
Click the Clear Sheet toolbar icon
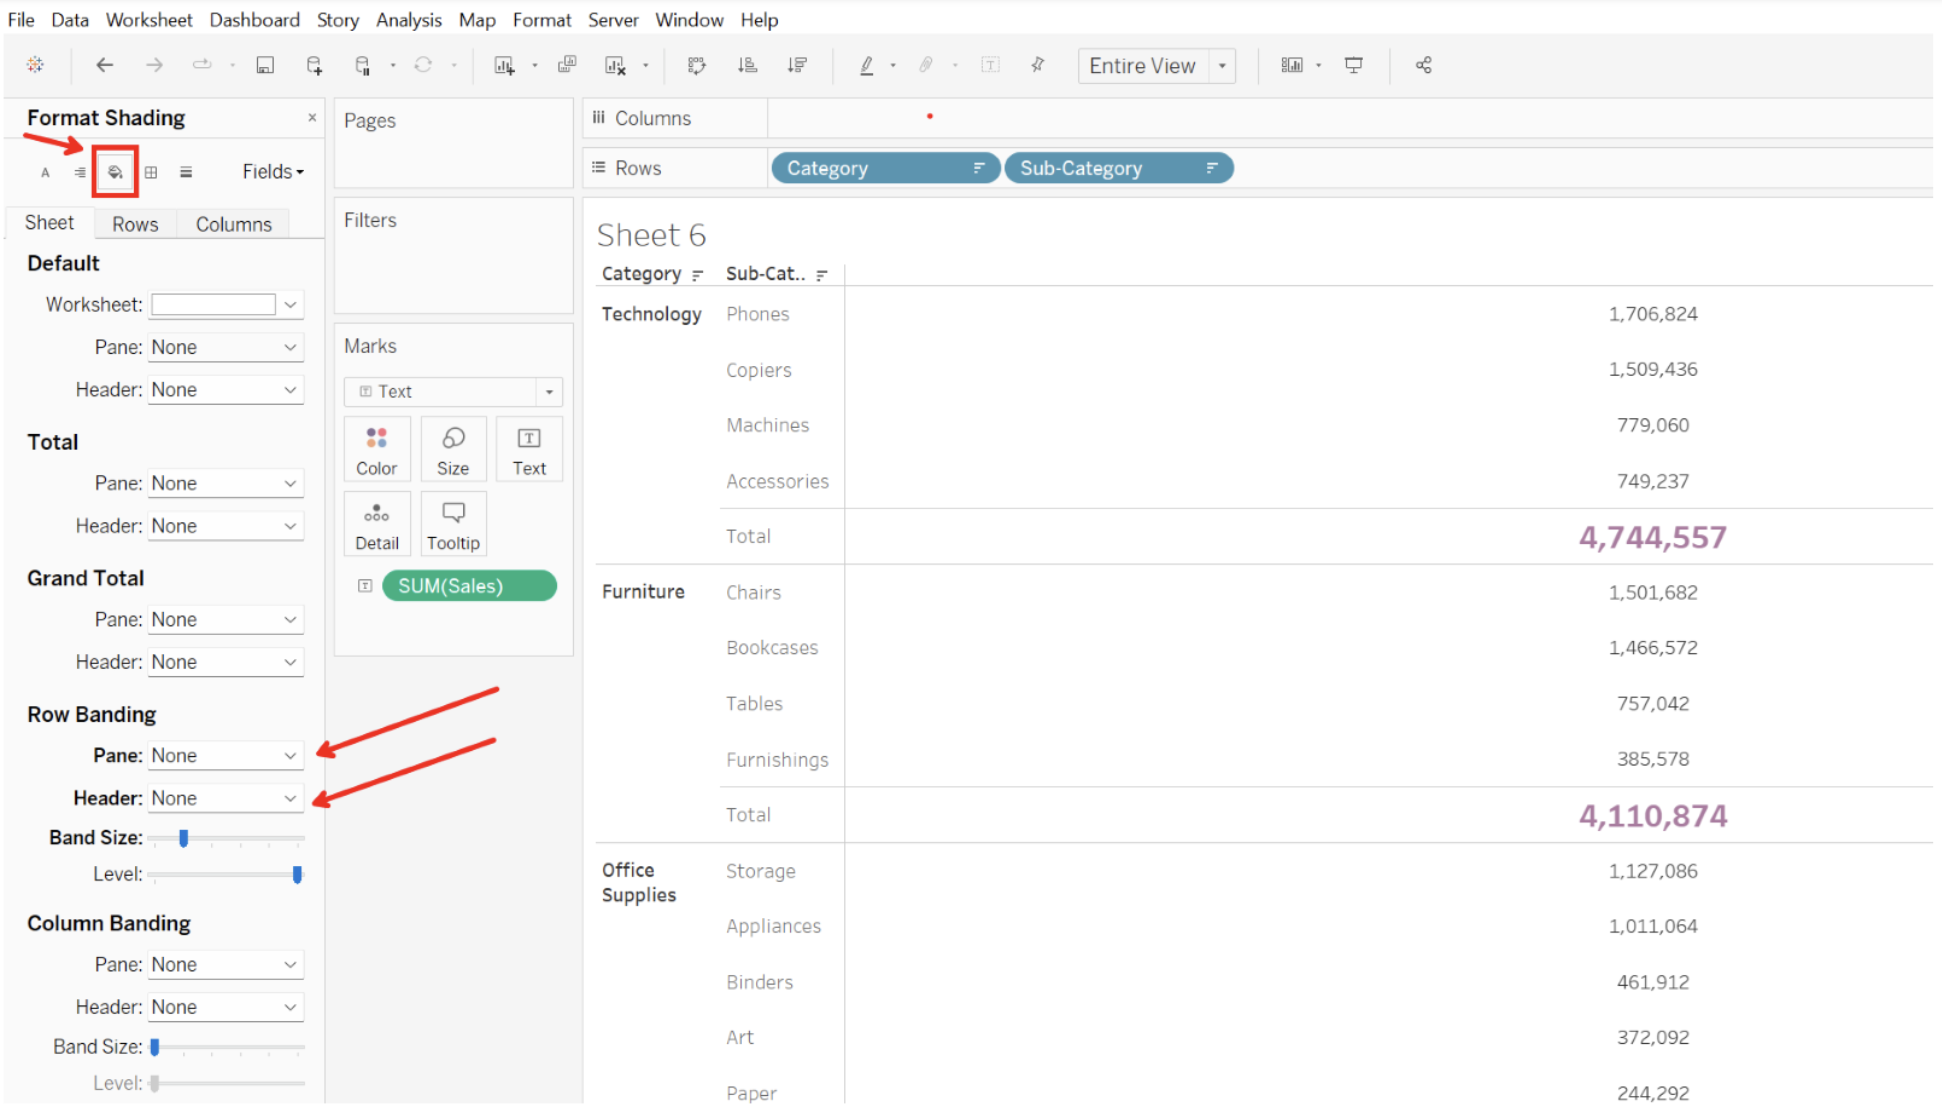point(617,65)
